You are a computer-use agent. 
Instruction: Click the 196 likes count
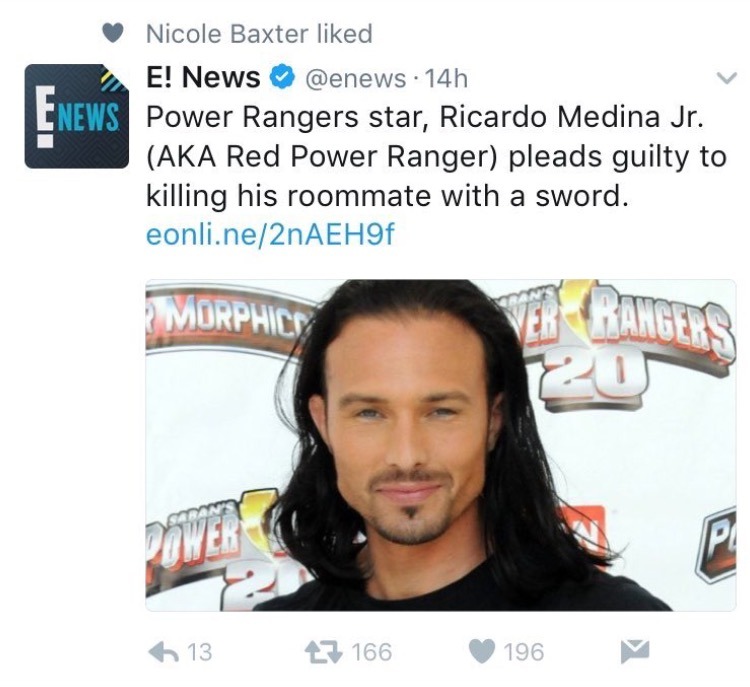(524, 652)
